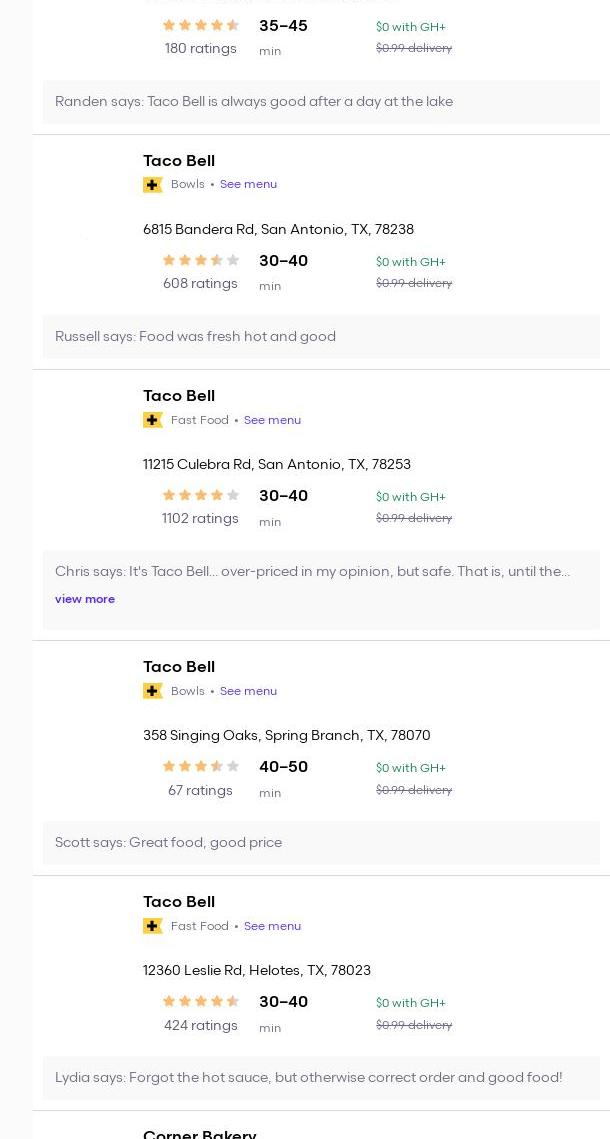Screen dimensions: 610x1139
Task: Open the Corner Bakery listing
Action: [200, 1133]
